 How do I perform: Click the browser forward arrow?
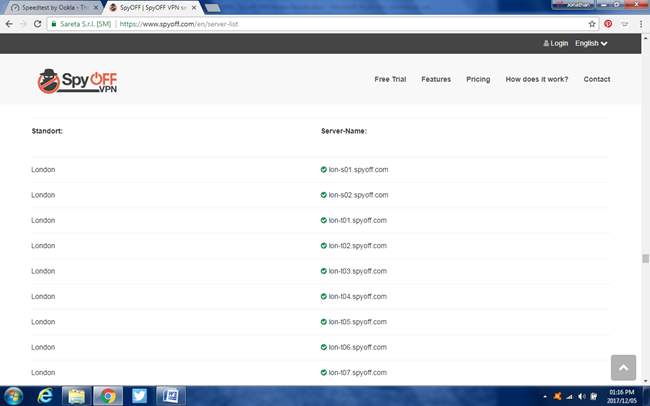[23, 24]
